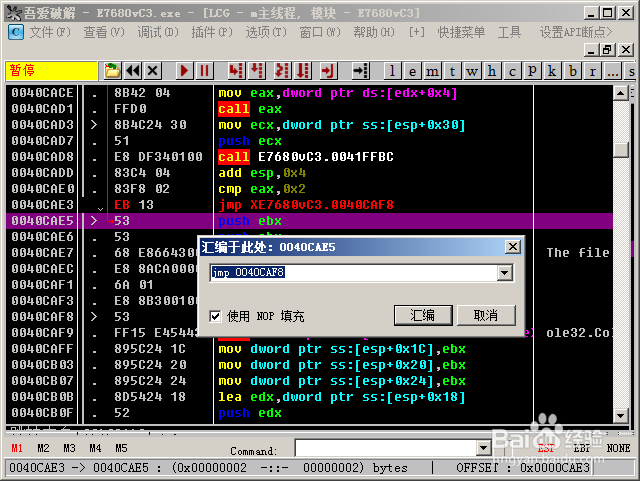Image resolution: width=640 pixels, height=481 pixels.
Task: Close the debugged program X icon
Action: tap(153, 71)
